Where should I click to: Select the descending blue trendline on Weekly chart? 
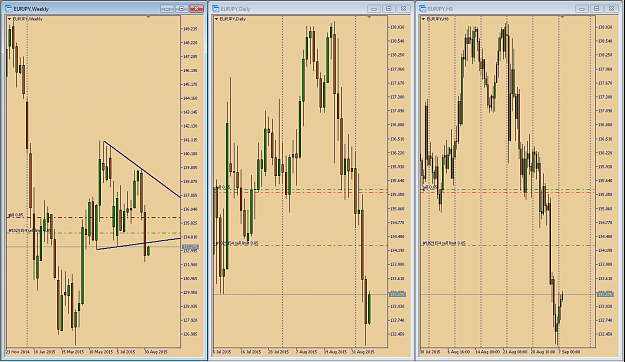pos(142,169)
